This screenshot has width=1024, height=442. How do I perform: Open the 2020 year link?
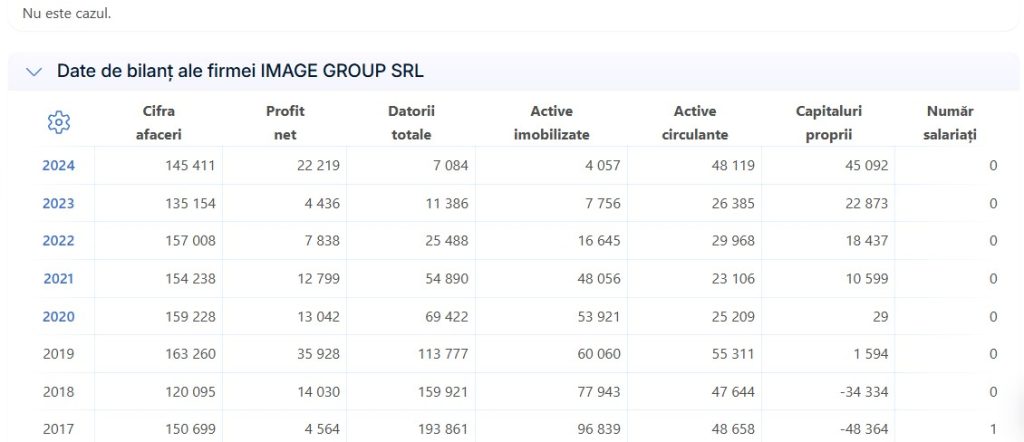[x=59, y=317]
